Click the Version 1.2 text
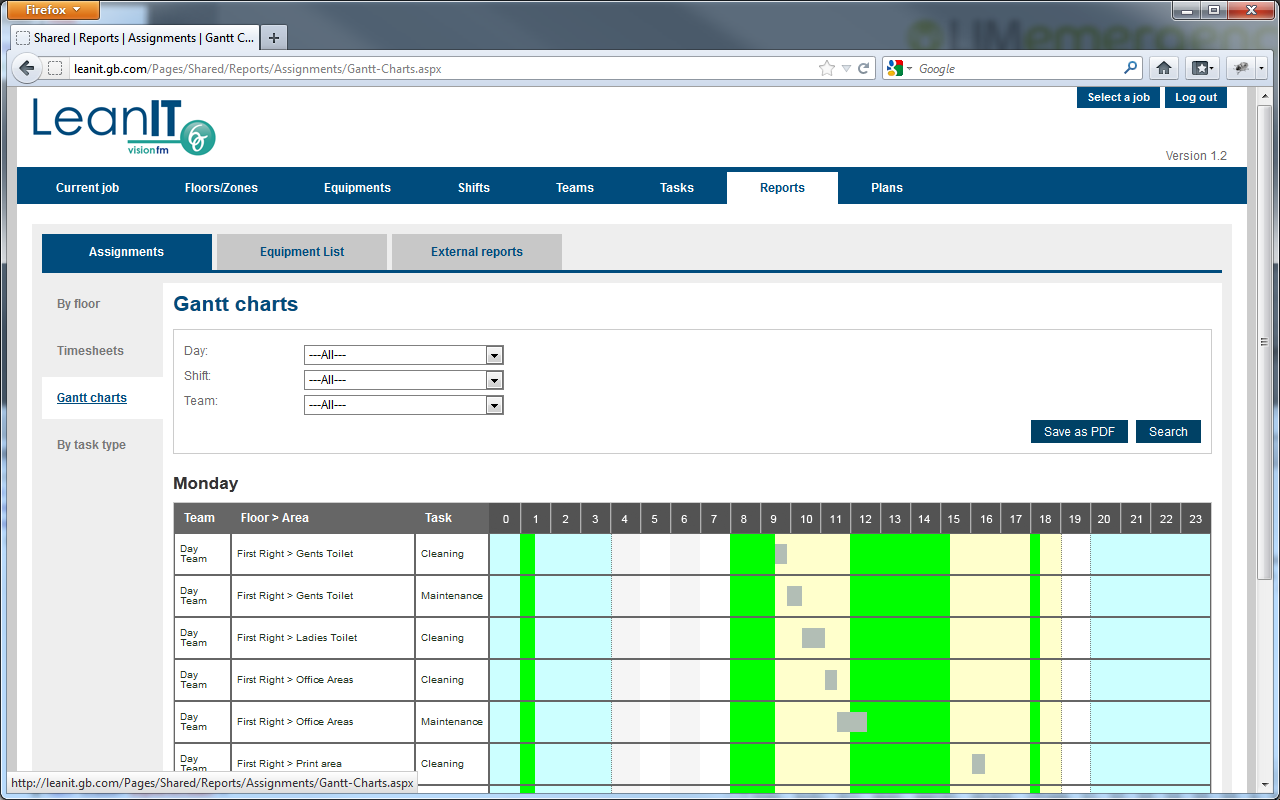This screenshot has height=800, width=1280. 1196,156
